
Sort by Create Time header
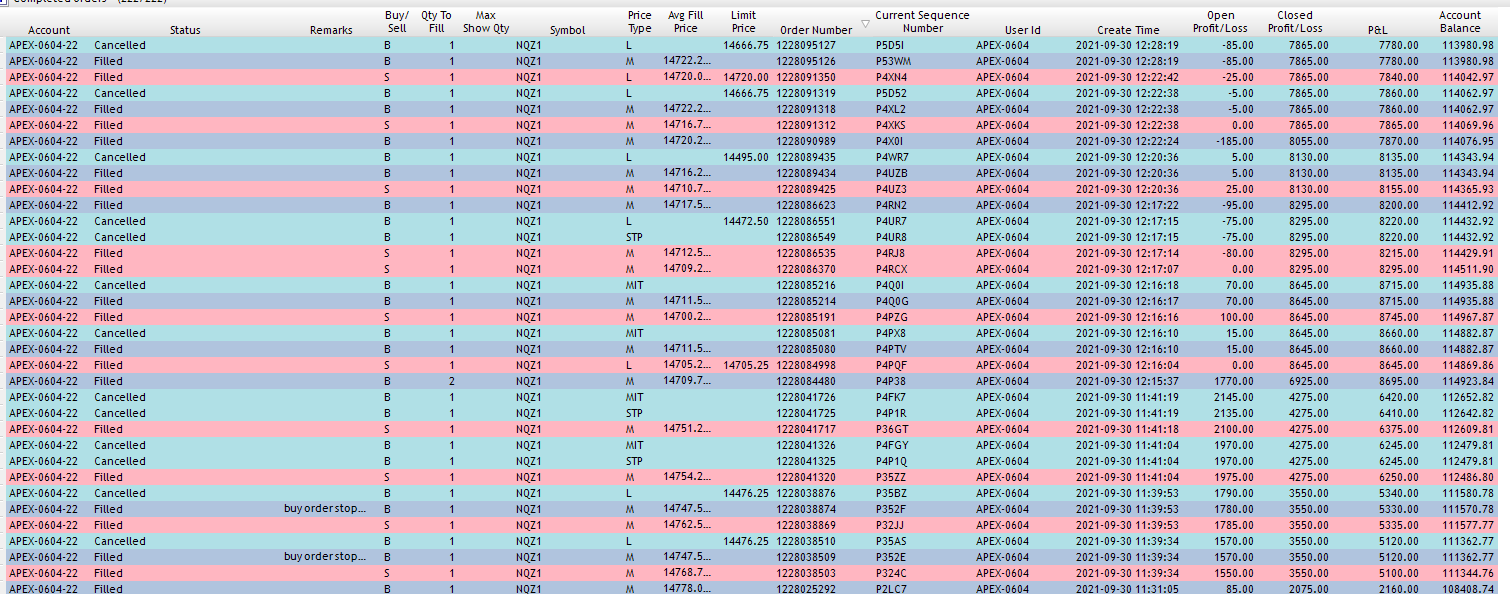[x=1128, y=30]
